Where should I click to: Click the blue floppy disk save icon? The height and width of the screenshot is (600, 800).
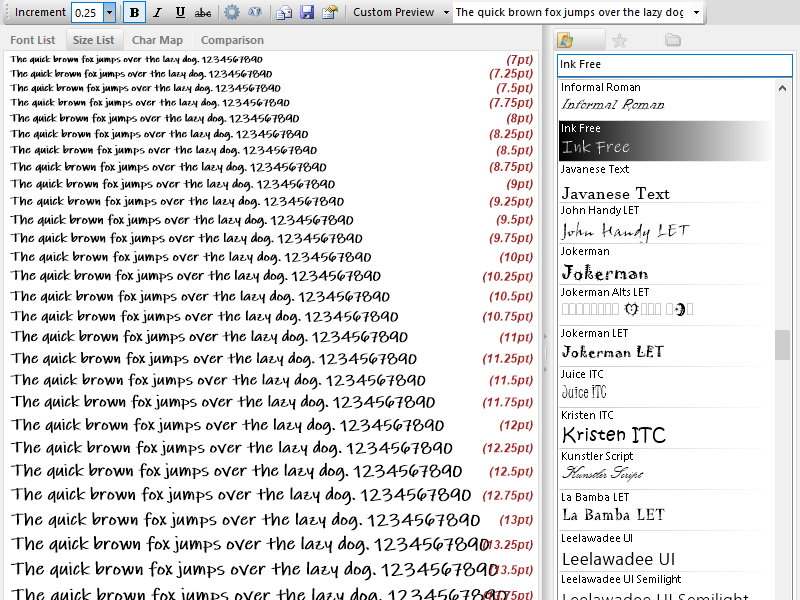(307, 12)
